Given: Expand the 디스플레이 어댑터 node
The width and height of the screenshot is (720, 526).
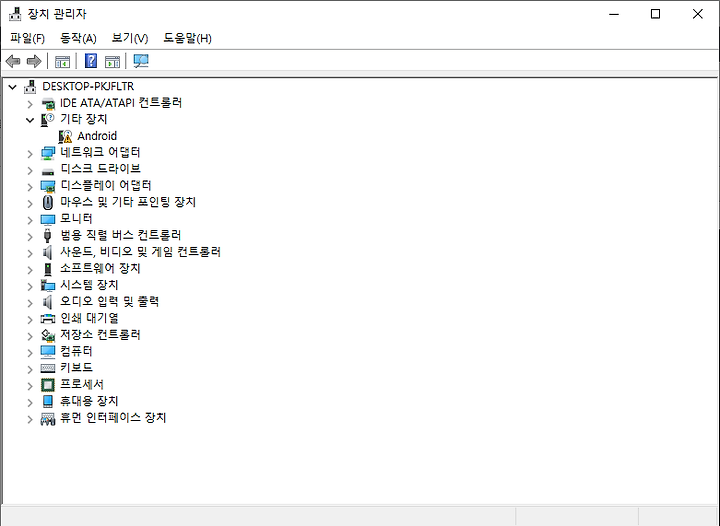Looking at the screenshot, I should coord(30,187).
